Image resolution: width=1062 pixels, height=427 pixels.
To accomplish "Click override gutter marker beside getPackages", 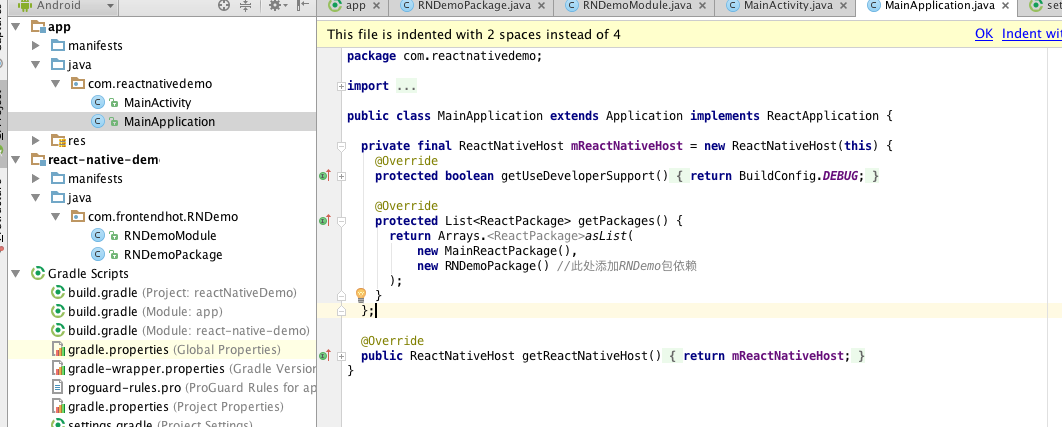I will (324, 221).
